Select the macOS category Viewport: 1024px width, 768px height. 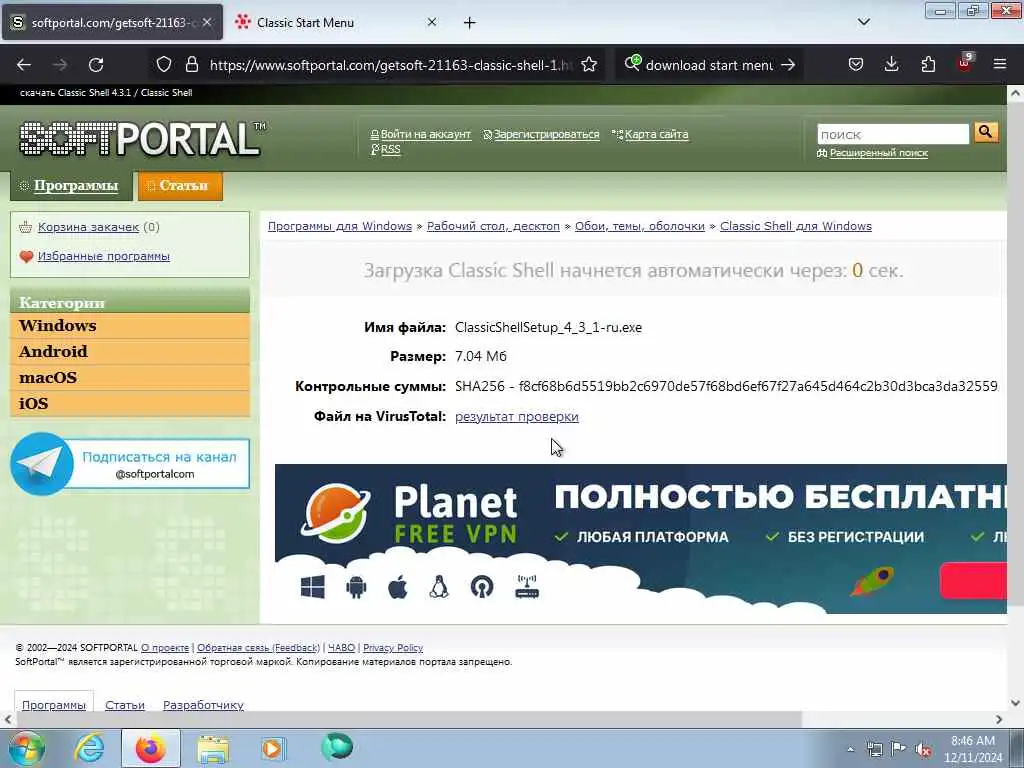click(x=130, y=377)
